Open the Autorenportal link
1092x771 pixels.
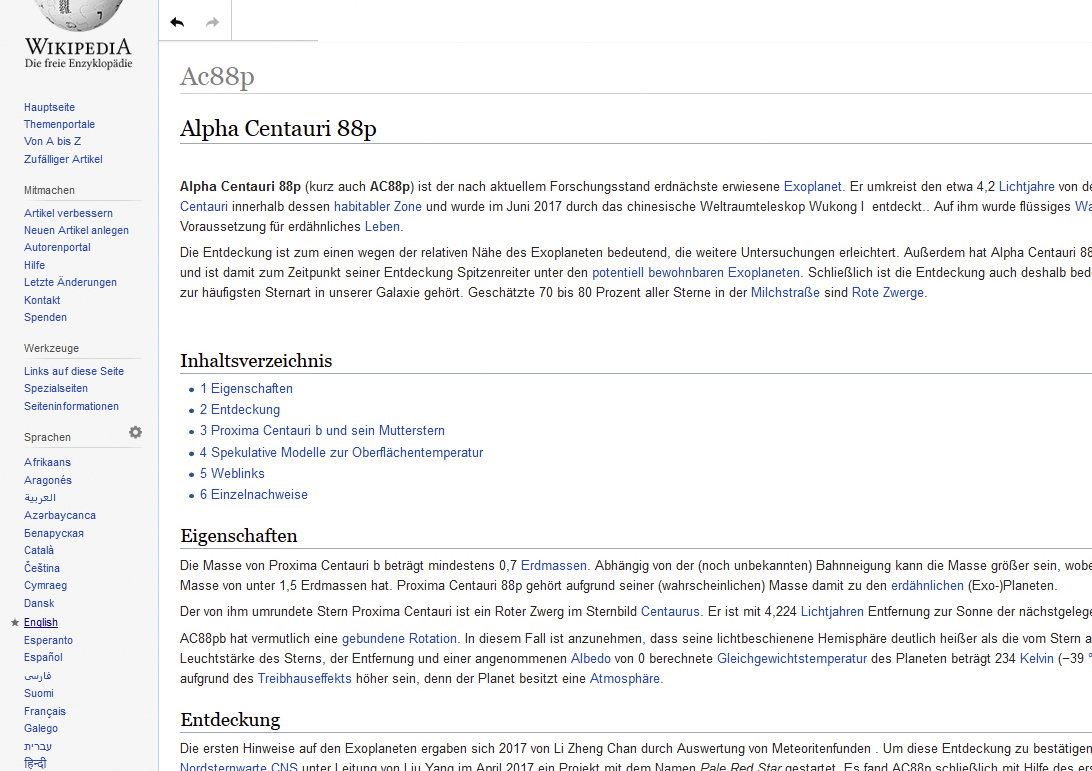click(57, 247)
